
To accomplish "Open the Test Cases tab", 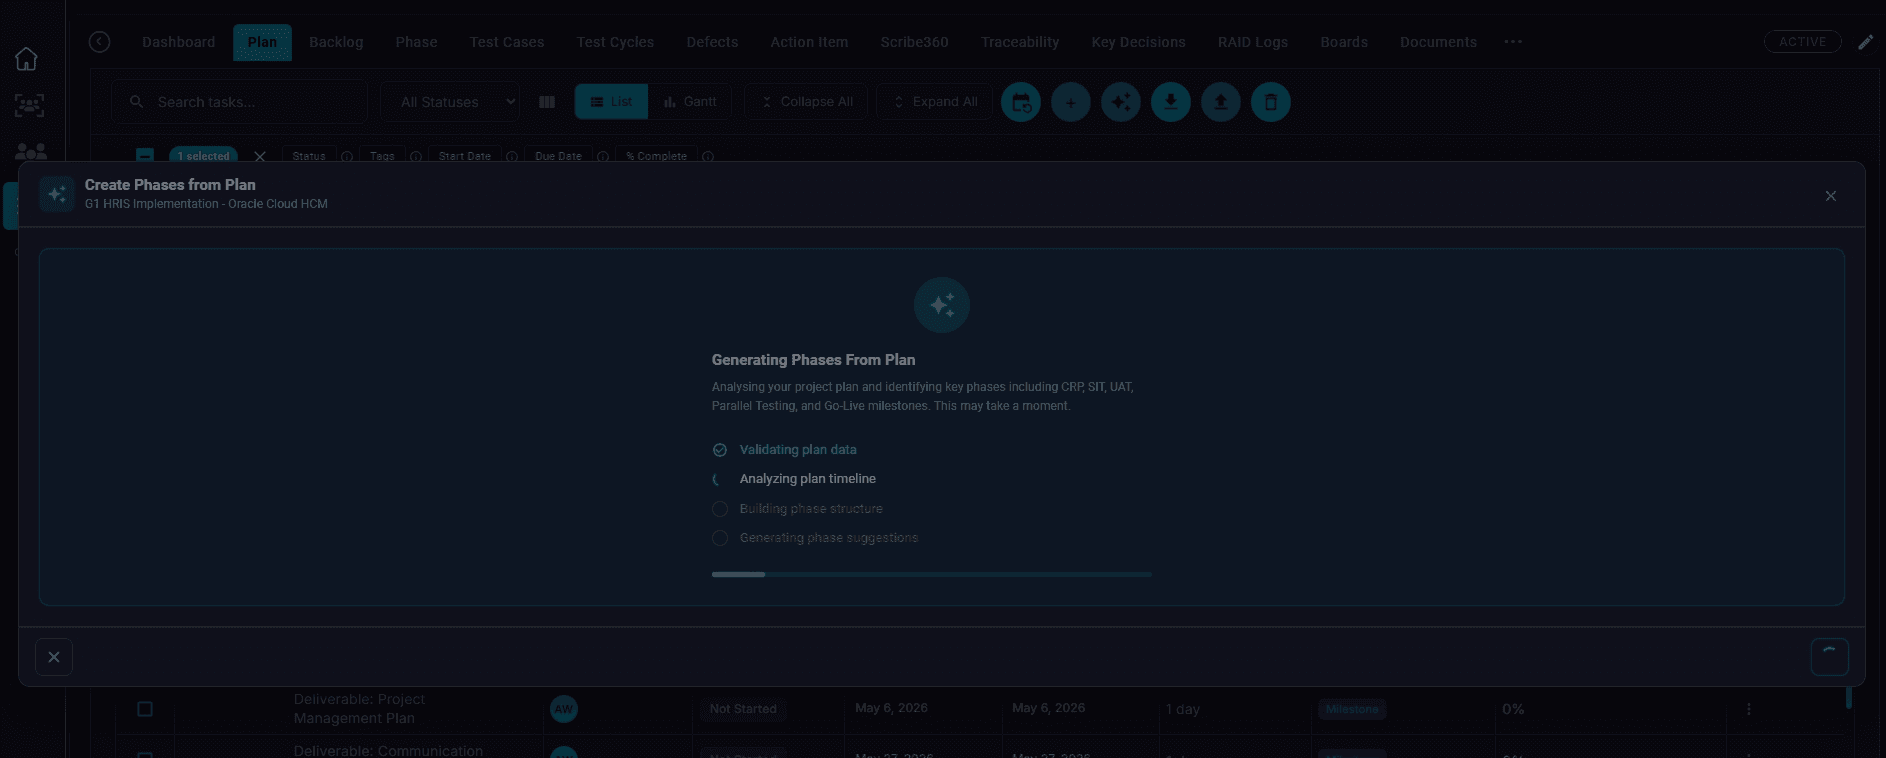I will [x=507, y=42].
